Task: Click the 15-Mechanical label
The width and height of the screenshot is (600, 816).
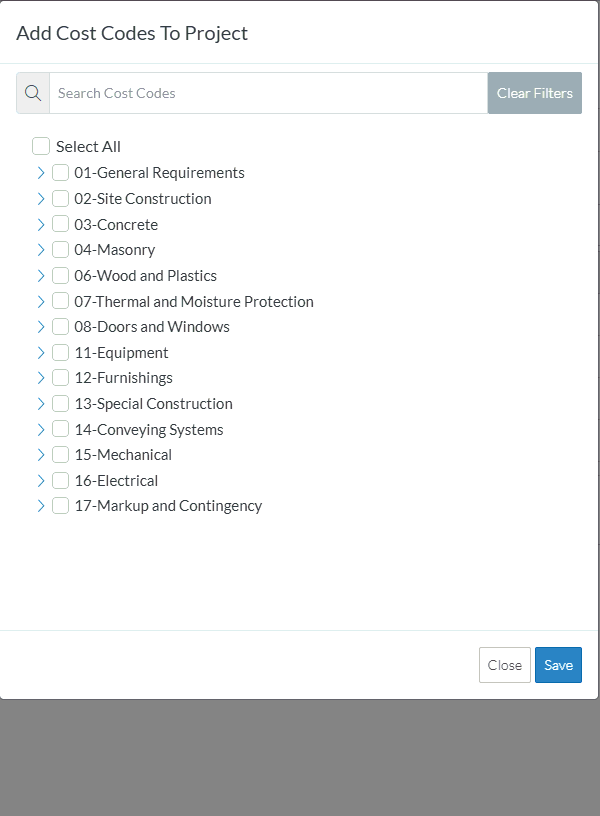Action: tap(123, 455)
